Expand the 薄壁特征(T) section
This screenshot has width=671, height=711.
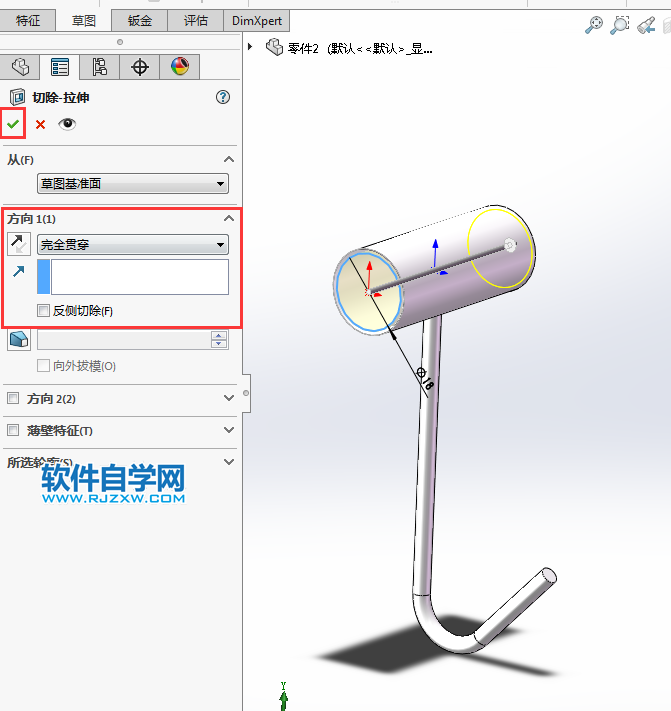229,430
